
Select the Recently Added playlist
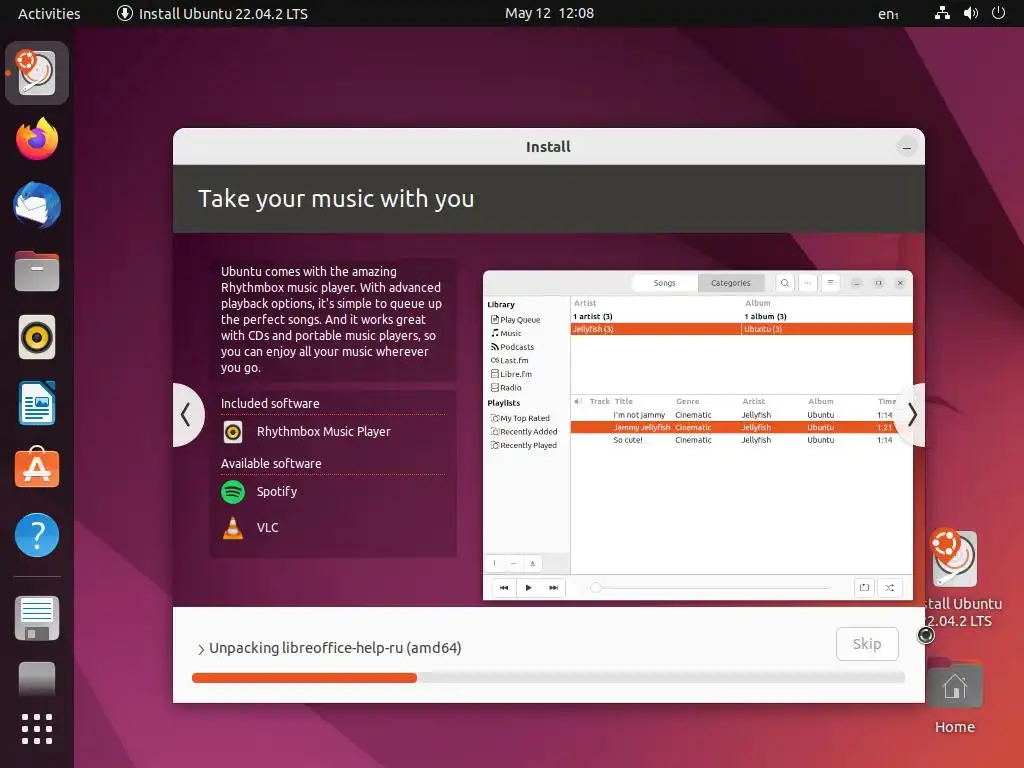pyautogui.click(x=524, y=432)
